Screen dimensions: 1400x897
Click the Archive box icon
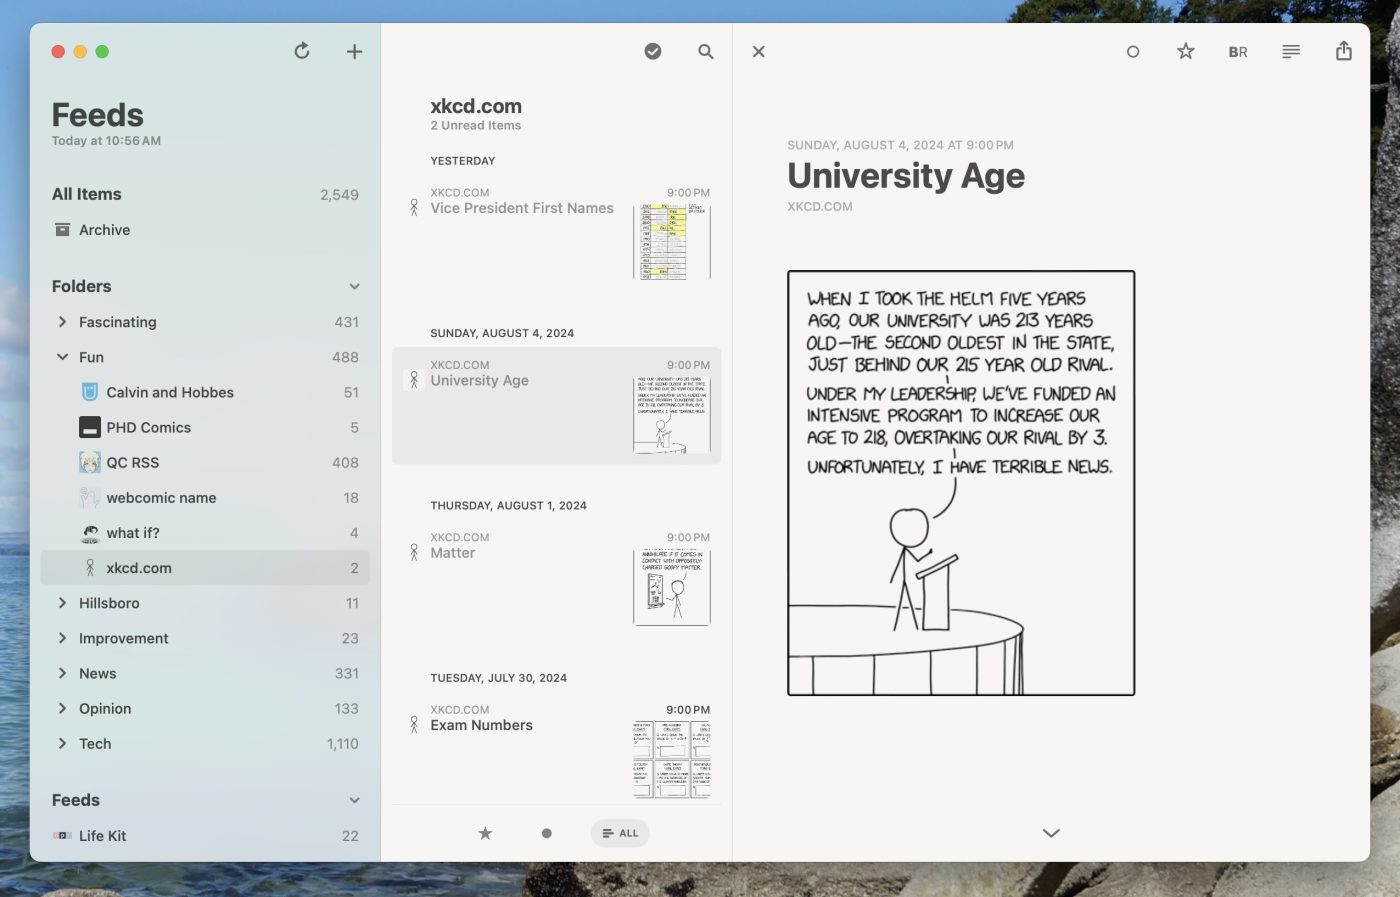[62, 230]
